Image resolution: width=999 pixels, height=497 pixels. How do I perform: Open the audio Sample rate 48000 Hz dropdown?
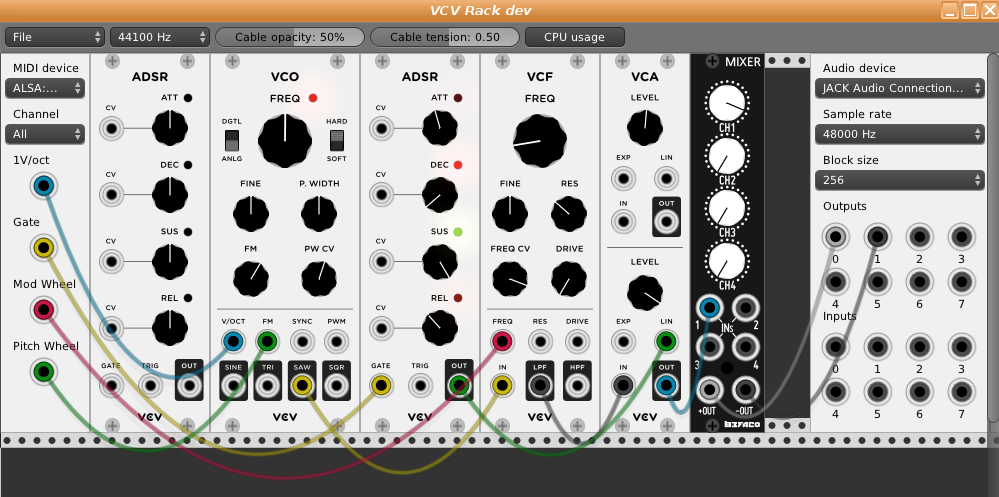(x=900, y=134)
